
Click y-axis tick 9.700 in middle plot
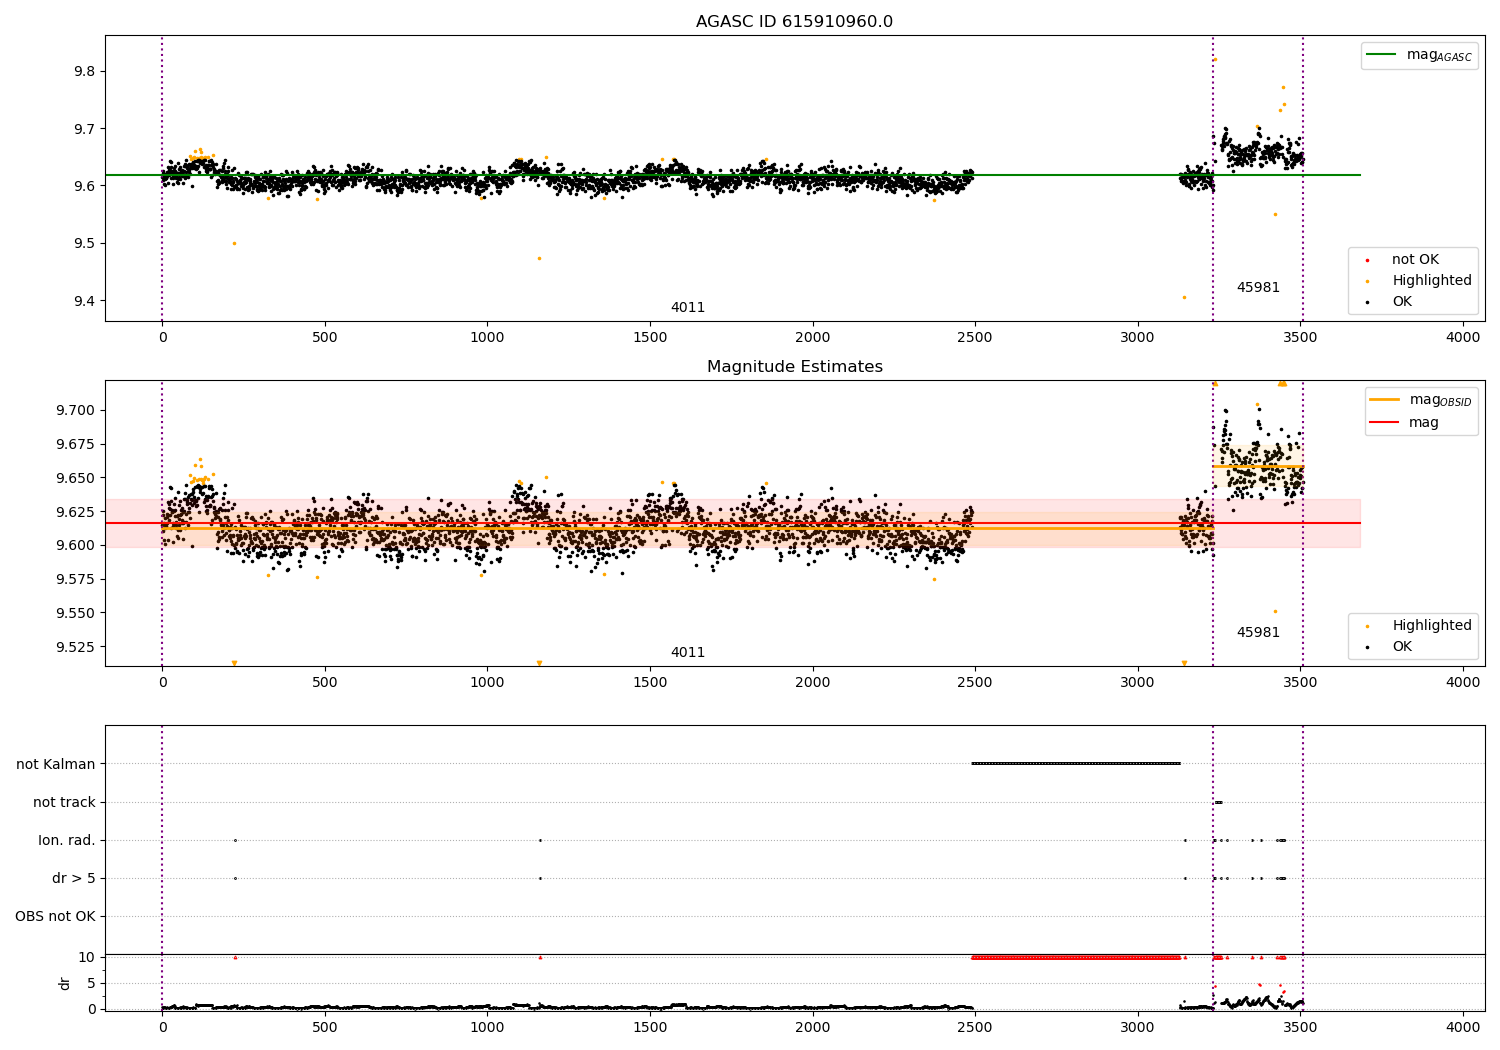click(x=75, y=411)
